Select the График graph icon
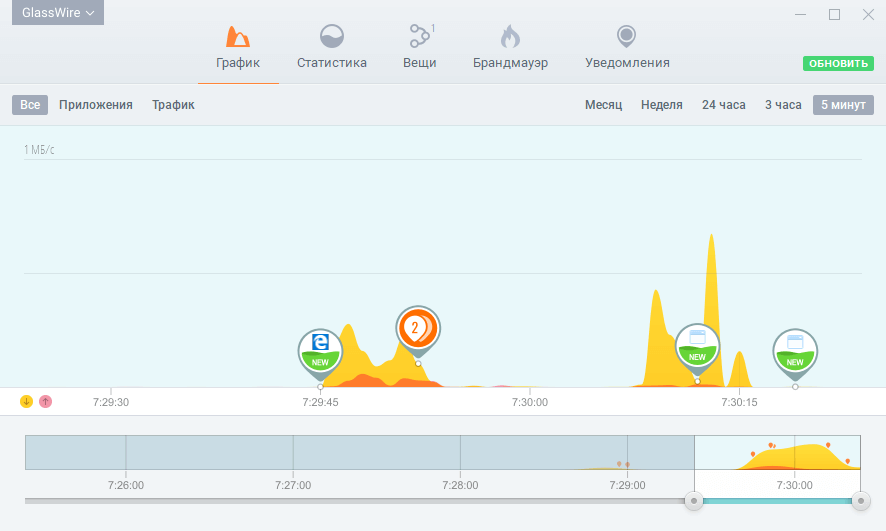This screenshot has width=886, height=531. (x=238, y=37)
